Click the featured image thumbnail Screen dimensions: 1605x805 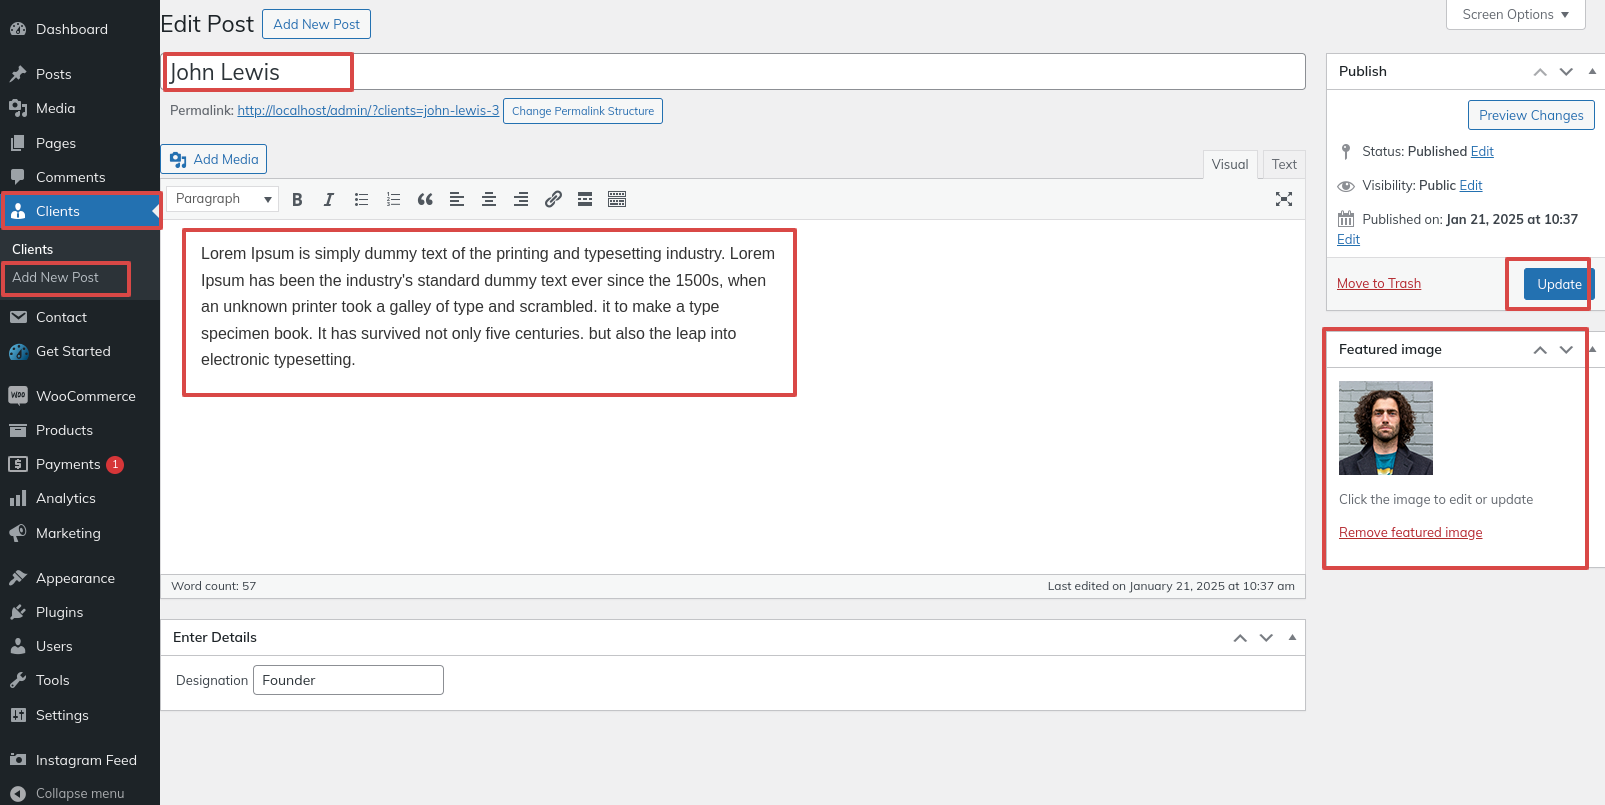pos(1386,428)
